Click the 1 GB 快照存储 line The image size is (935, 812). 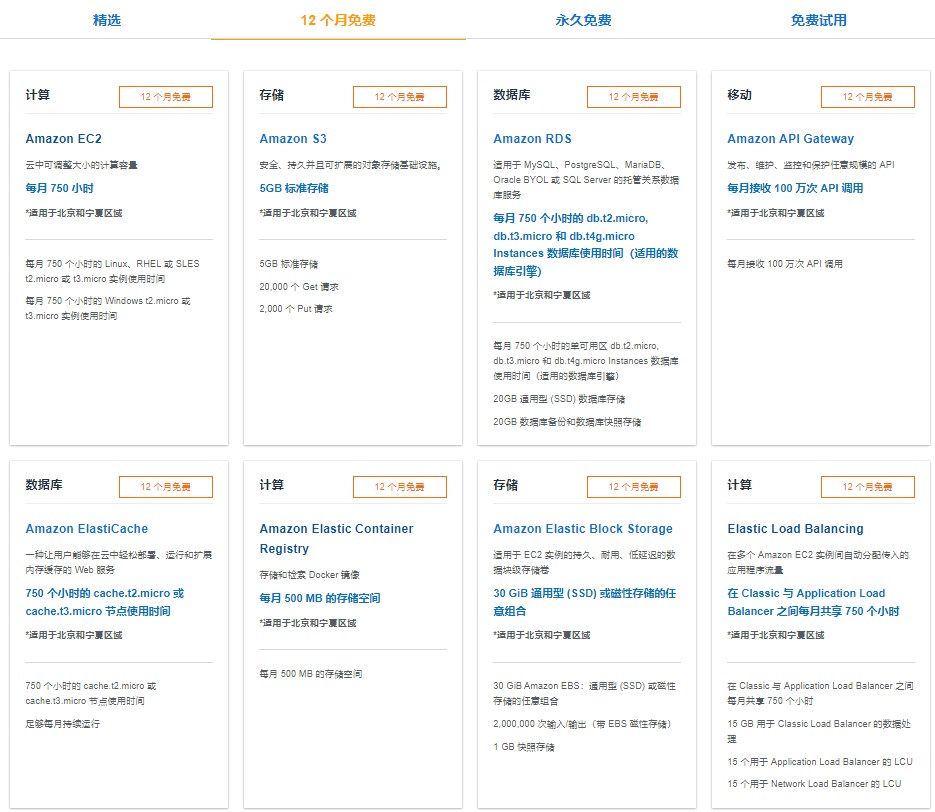(524, 747)
